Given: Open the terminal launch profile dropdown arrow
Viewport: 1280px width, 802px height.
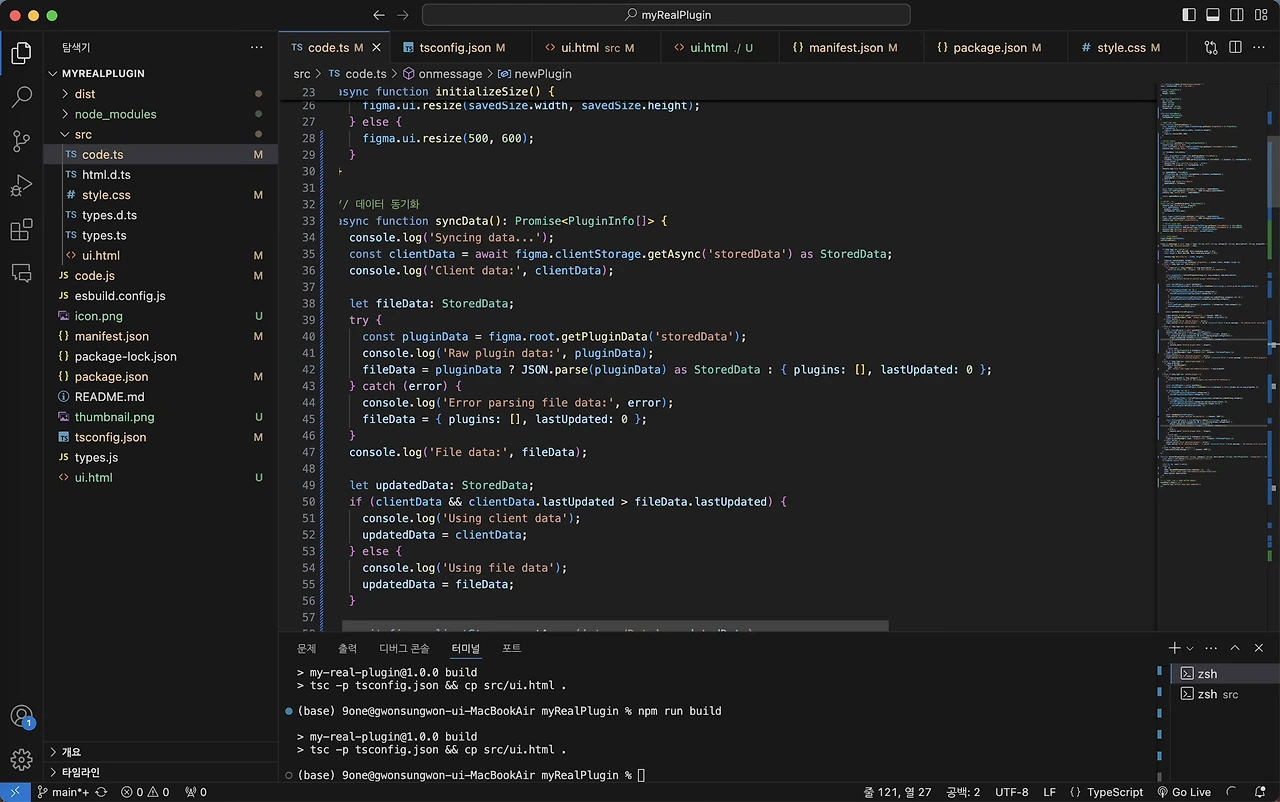Looking at the screenshot, I should coord(1190,647).
